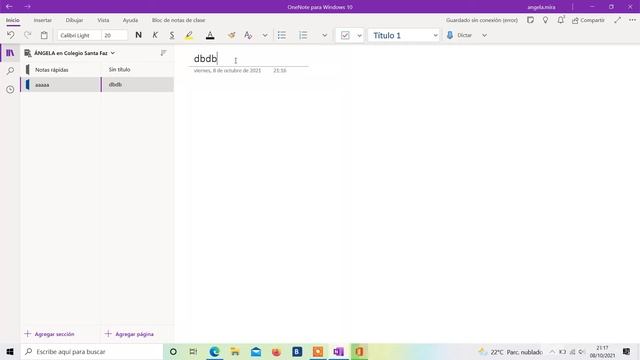This screenshot has height=360, width=640.
Task: Expand the Dictar language options
Action: click(x=484, y=35)
